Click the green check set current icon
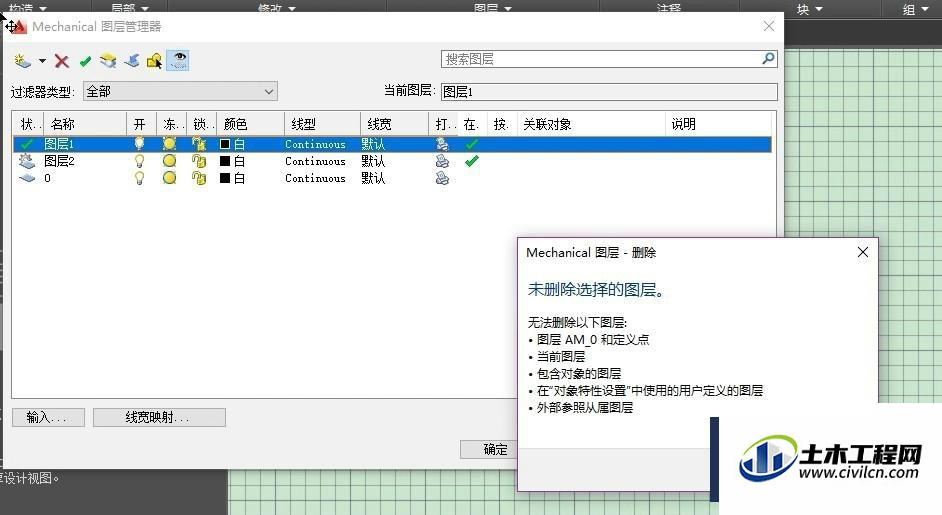The image size is (942, 515). tap(85, 61)
